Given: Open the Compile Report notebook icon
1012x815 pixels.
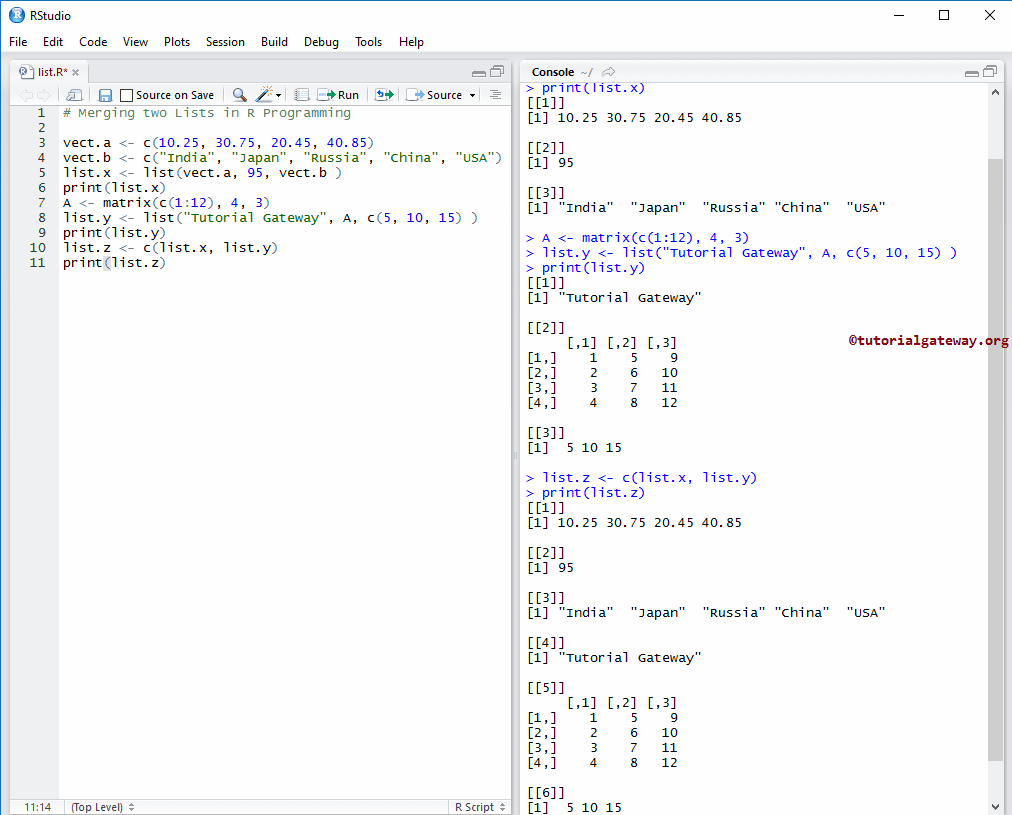Looking at the screenshot, I should click(301, 95).
